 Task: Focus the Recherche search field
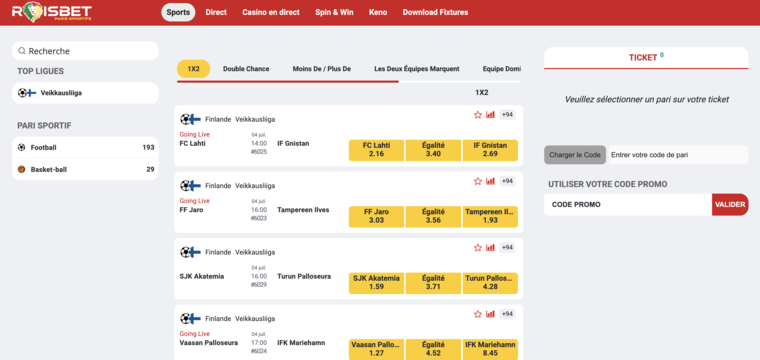coord(85,51)
